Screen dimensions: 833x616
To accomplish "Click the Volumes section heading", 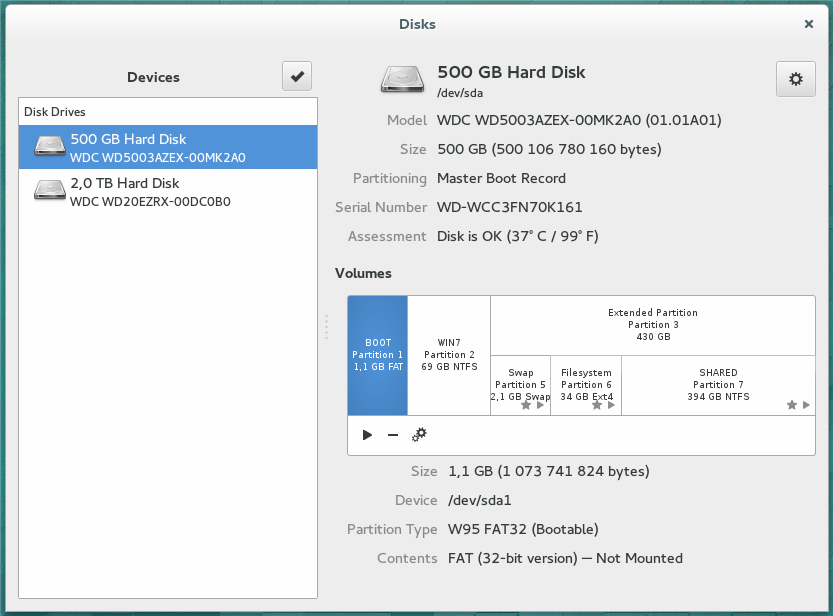I will click(363, 273).
